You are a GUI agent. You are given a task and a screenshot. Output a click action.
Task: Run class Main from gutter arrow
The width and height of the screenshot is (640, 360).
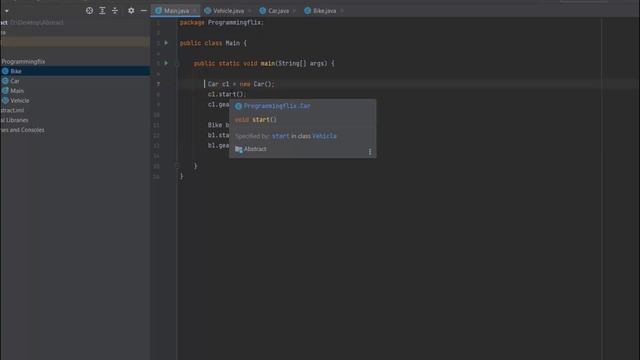pos(166,43)
